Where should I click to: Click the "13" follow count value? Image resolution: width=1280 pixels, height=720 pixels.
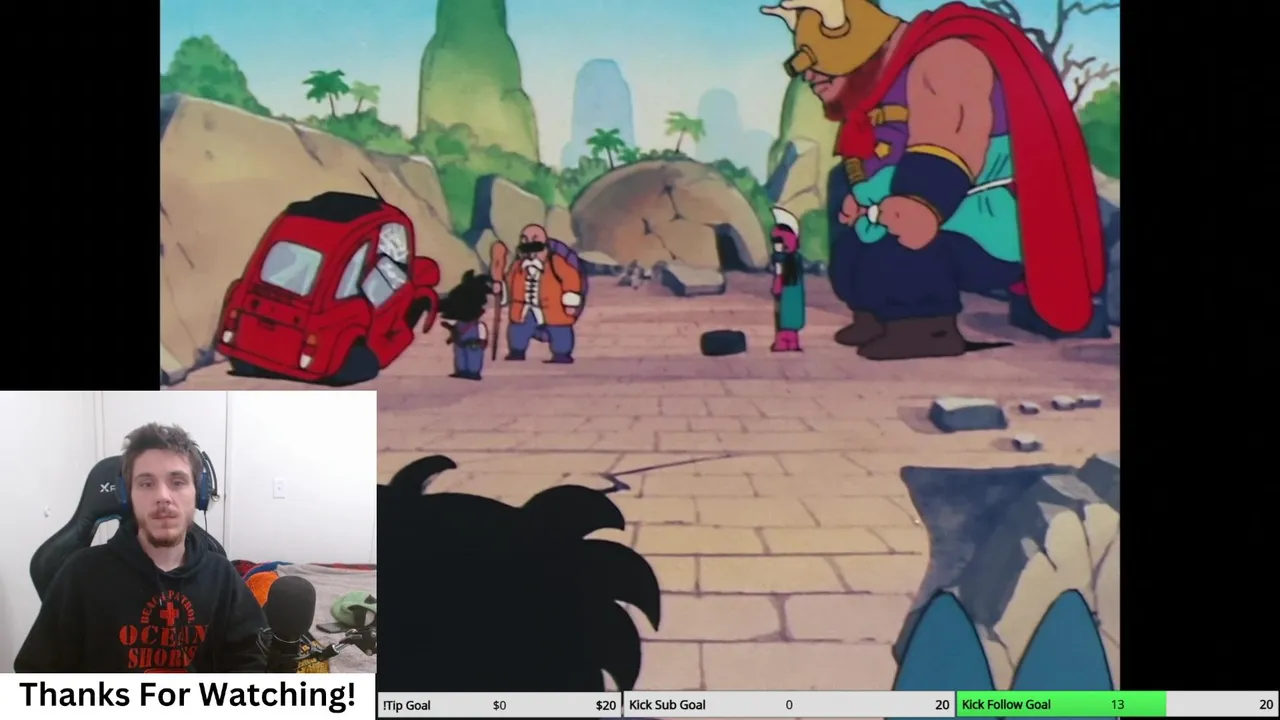(1117, 705)
